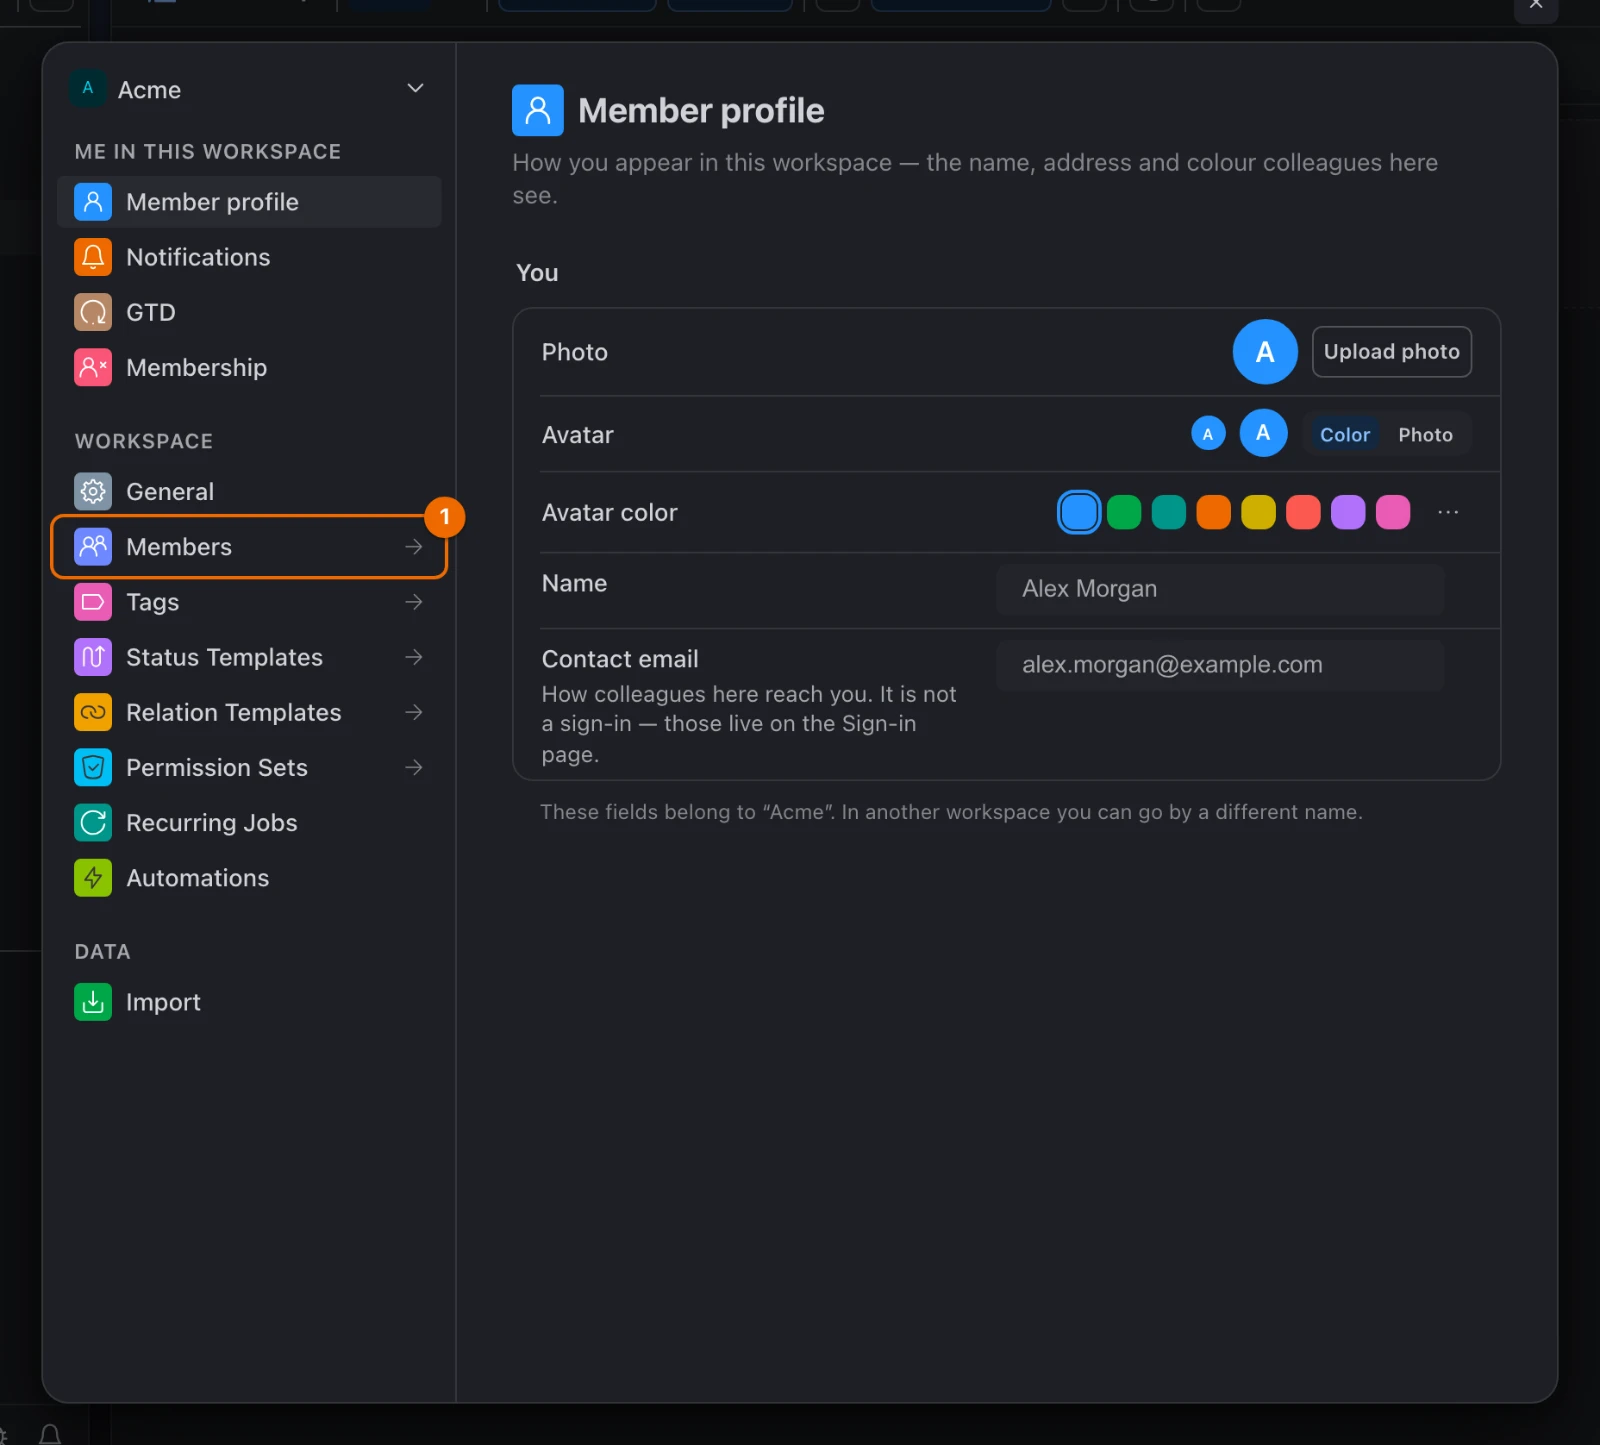This screenshot has width=1600, height=1445.
Task: Open the GTD sidebar icon
Action: click(x=93, y=312)
